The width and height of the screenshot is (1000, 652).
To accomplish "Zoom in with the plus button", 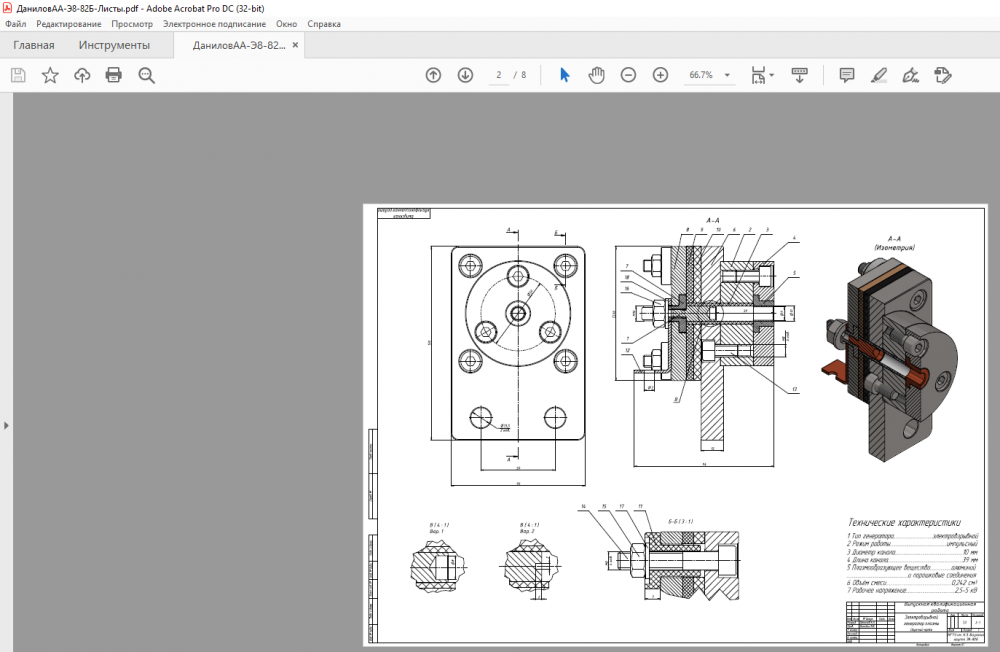I will coord(660,75).
